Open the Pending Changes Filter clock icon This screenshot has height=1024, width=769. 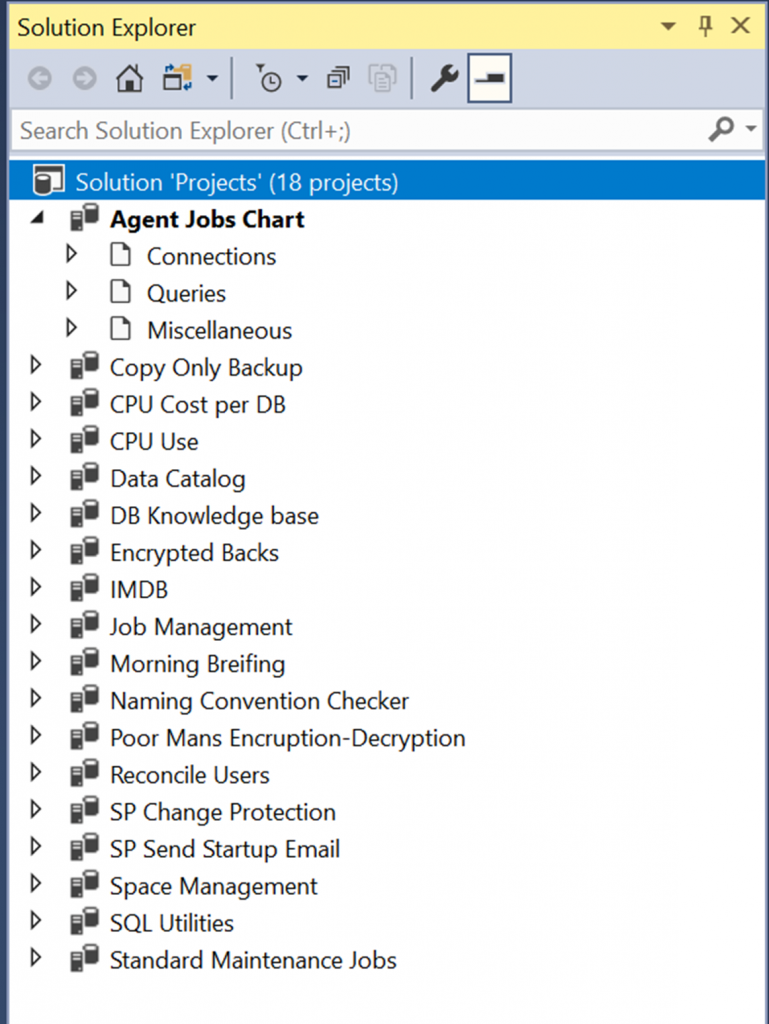269,79
